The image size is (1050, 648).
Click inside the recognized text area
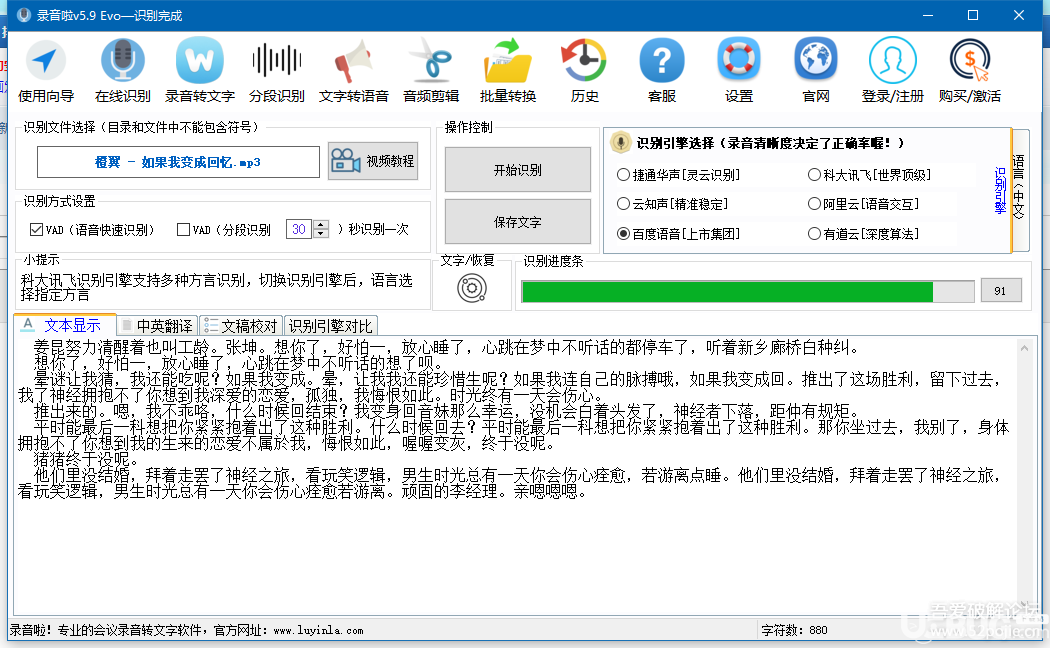tap(514, 475)
